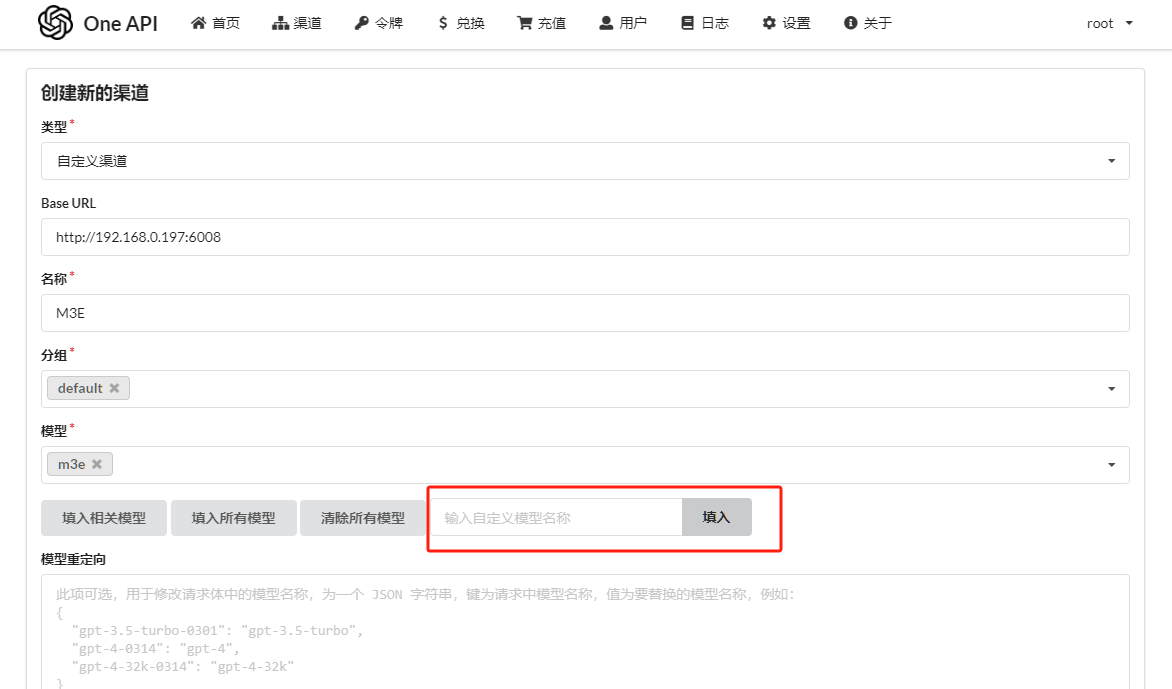
Task: Remove the m3e model tag
Action: tap(98, 463)
